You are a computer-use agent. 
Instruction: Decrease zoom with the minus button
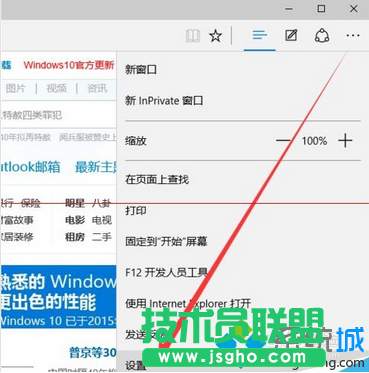(x=283, y=141)
